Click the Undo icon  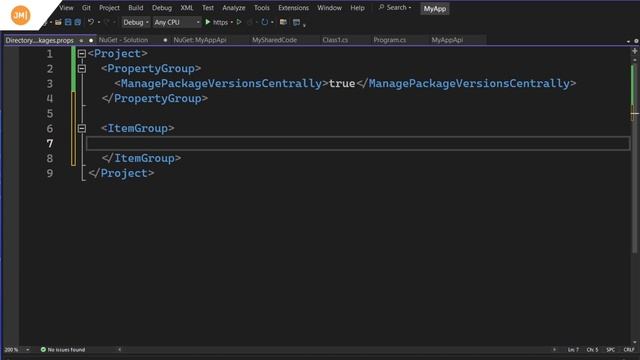[91, 22]
